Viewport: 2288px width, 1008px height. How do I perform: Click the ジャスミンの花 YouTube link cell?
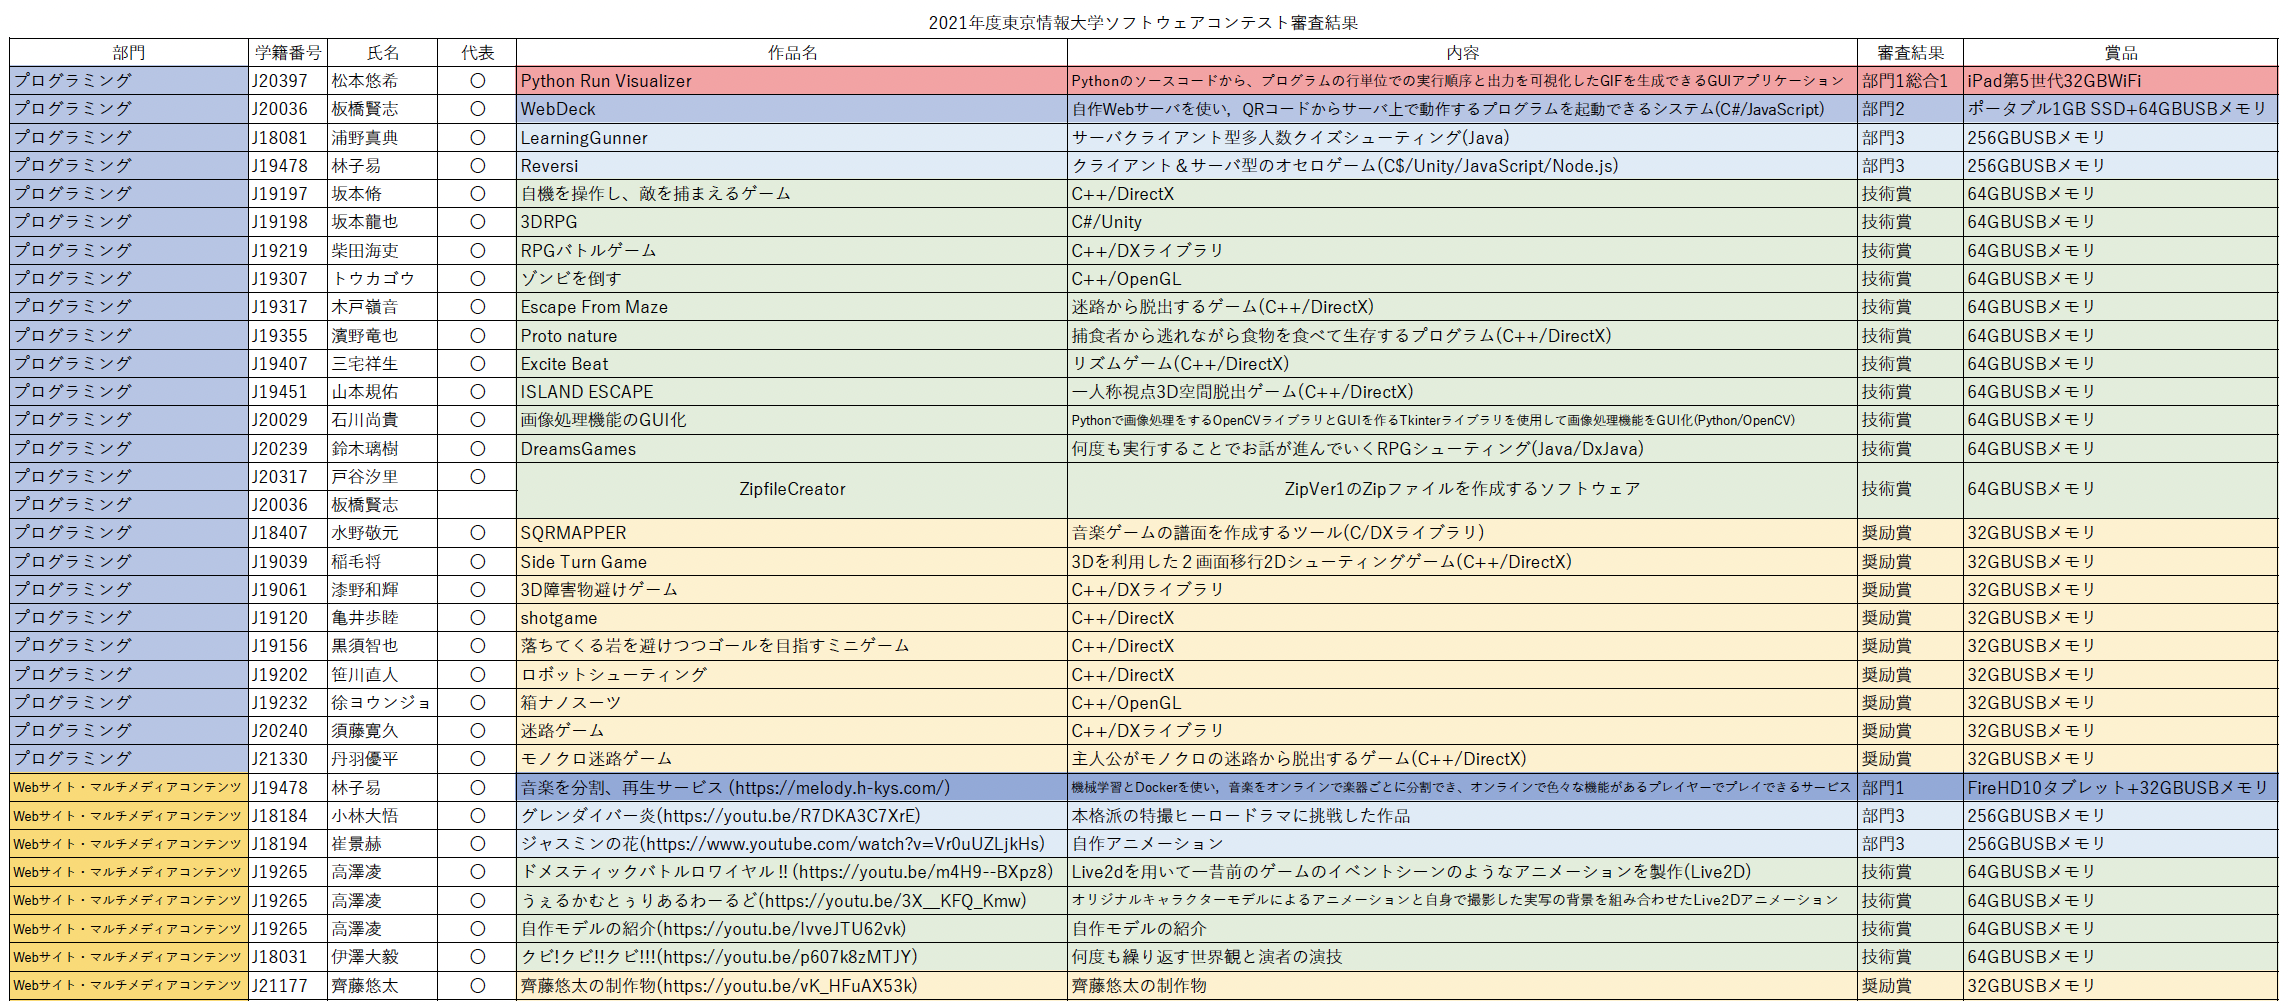pos(792,844)
